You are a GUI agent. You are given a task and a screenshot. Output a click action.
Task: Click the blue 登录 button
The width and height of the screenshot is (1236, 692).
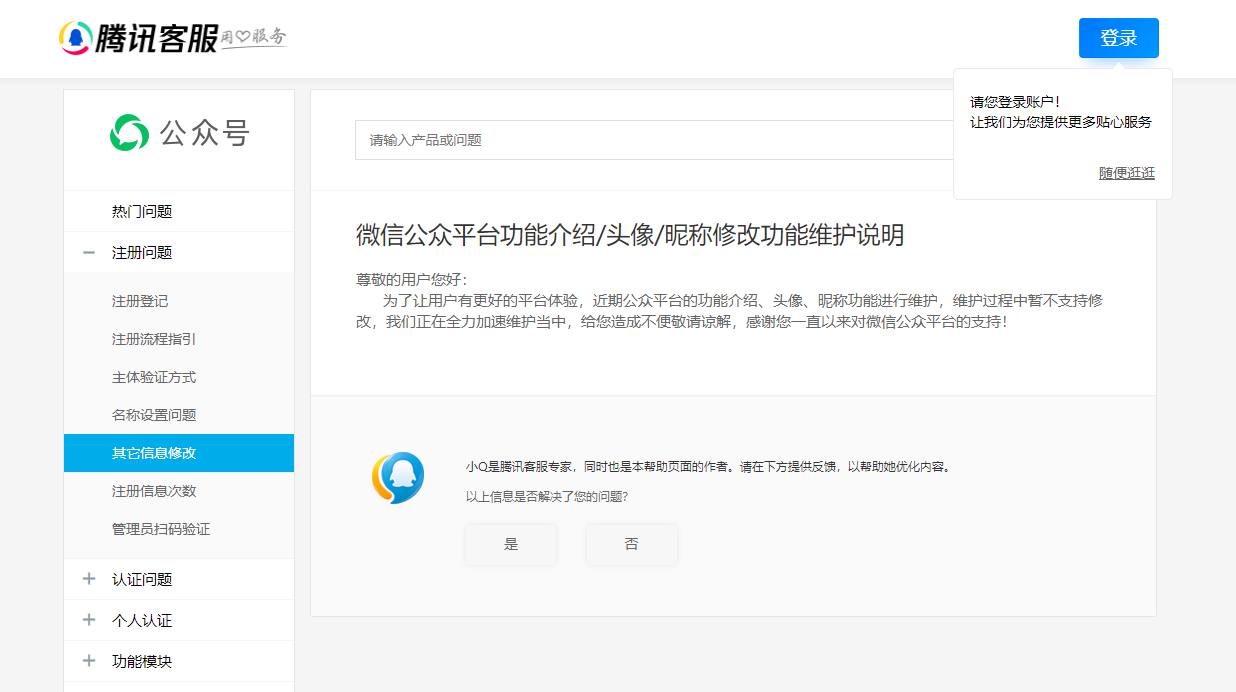[x=1119, y=38]
